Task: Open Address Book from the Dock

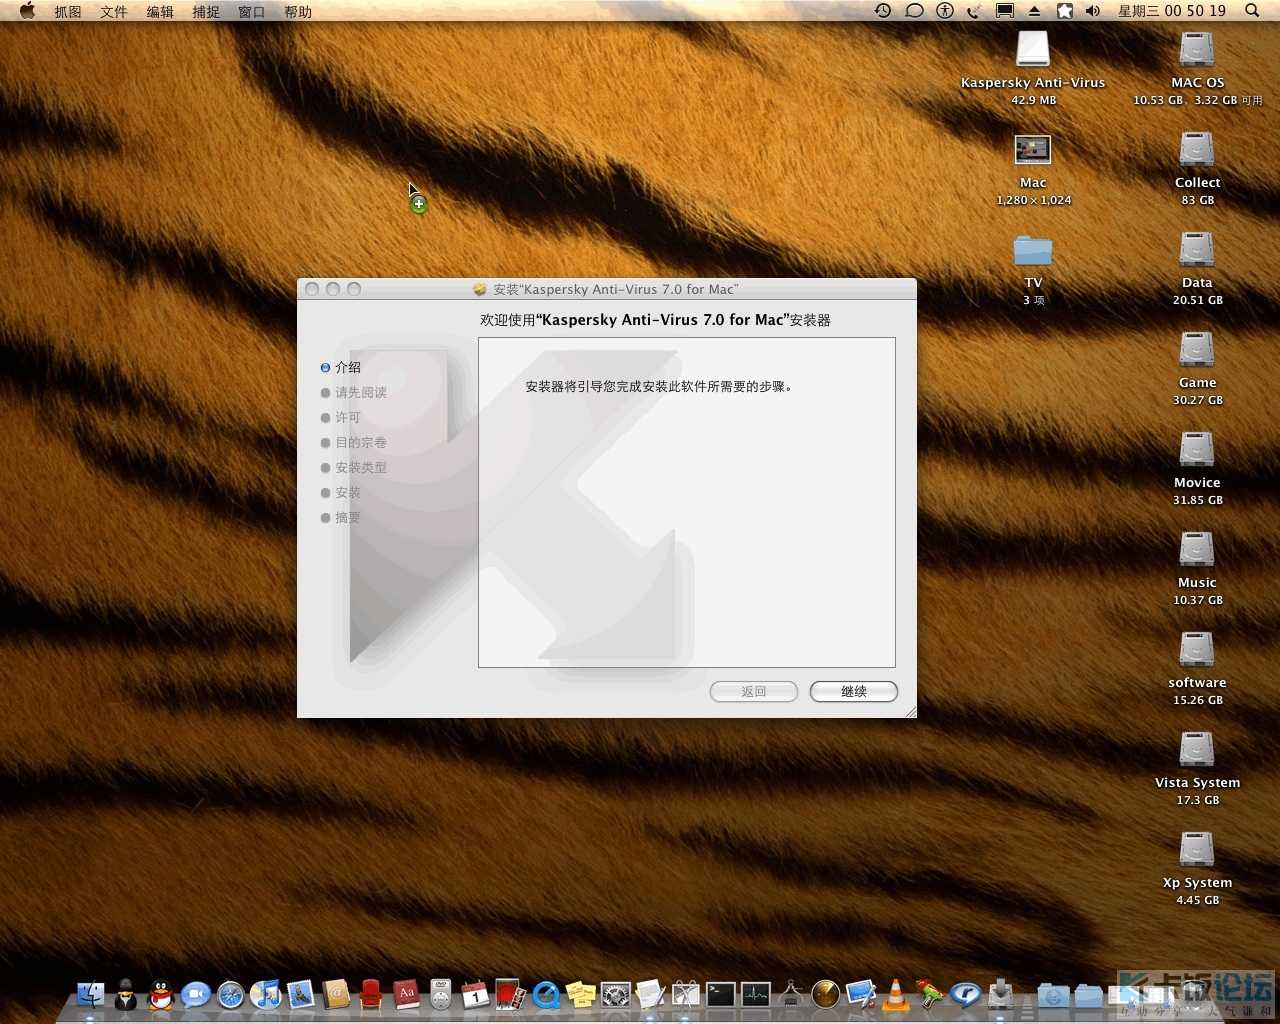Action: coord(336,994)
